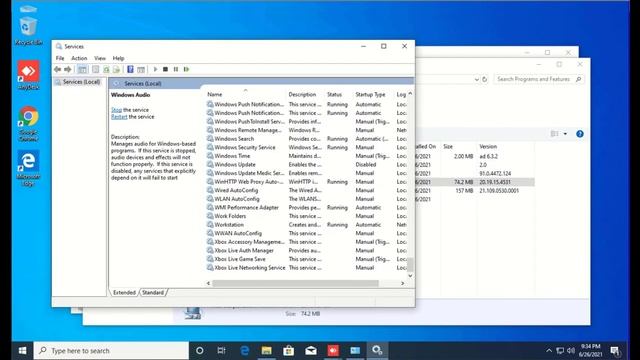
Task: Select the Wired AutoConfig service row
Action: (306, 190)
